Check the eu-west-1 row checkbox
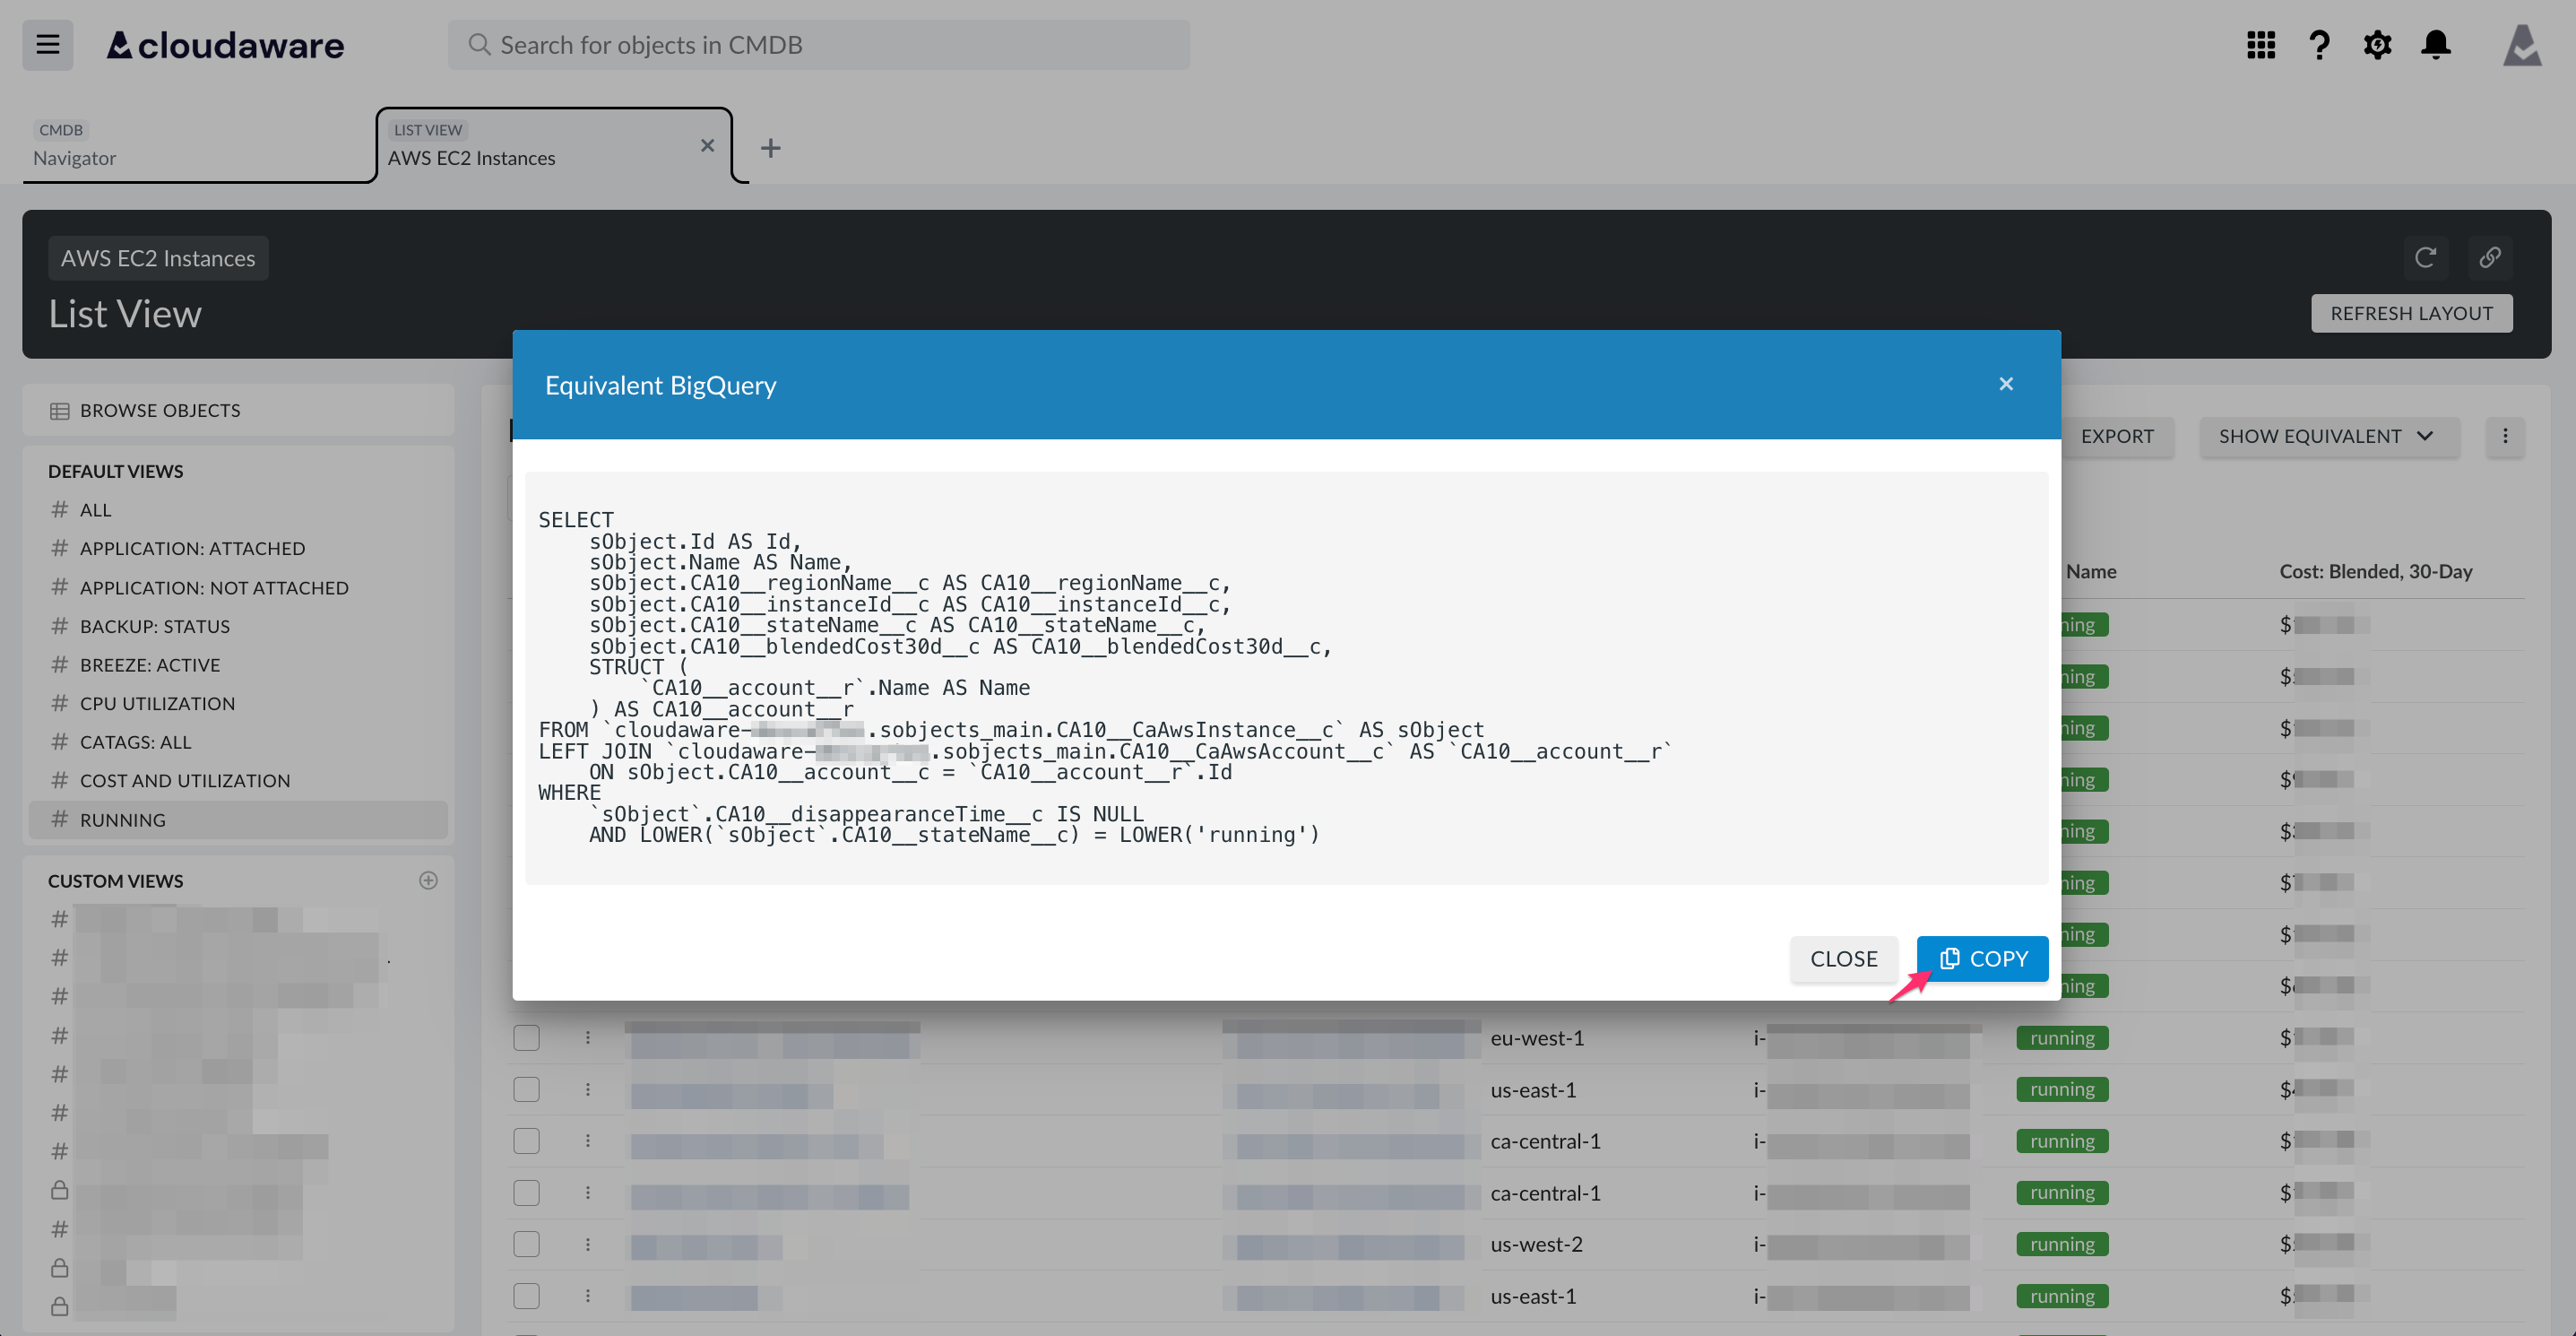2576x1336 pixels. (x=527, y=1038)
